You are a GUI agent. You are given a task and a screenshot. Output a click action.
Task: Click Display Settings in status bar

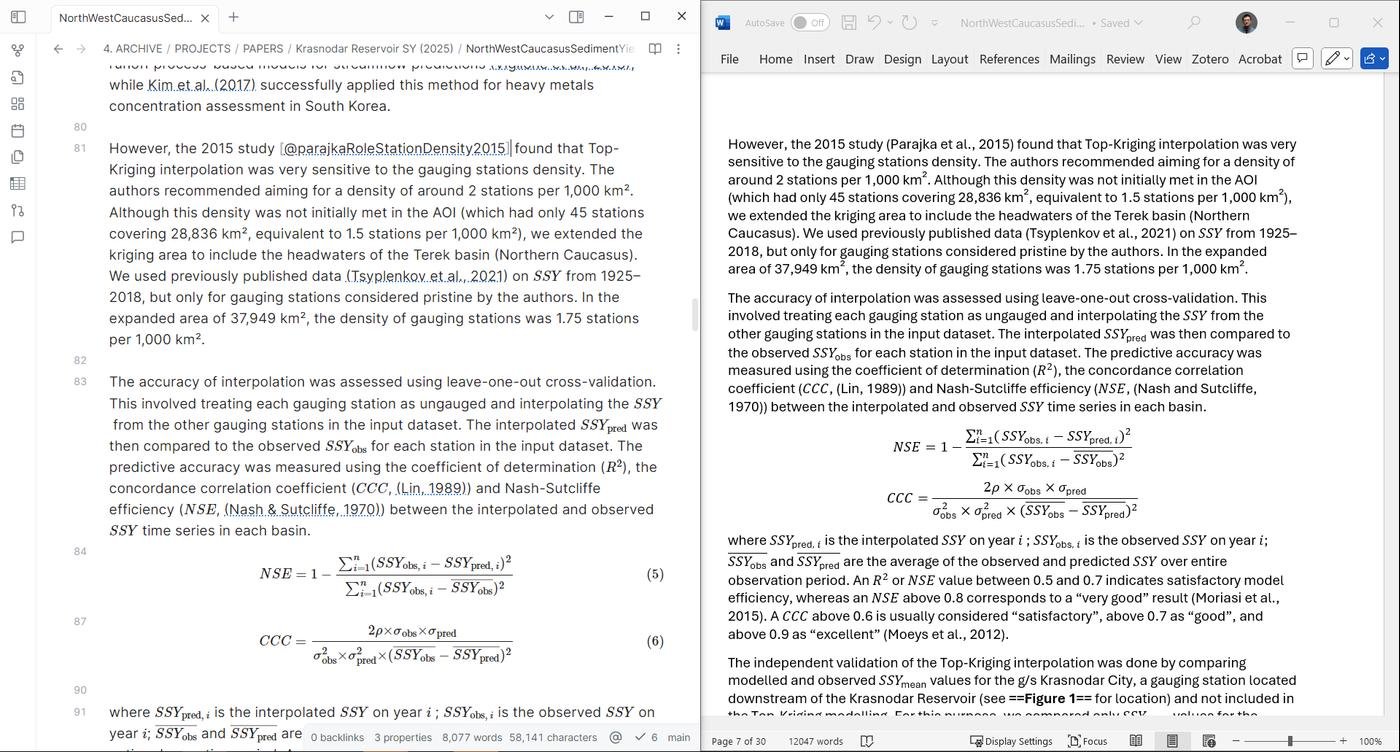1010,741
